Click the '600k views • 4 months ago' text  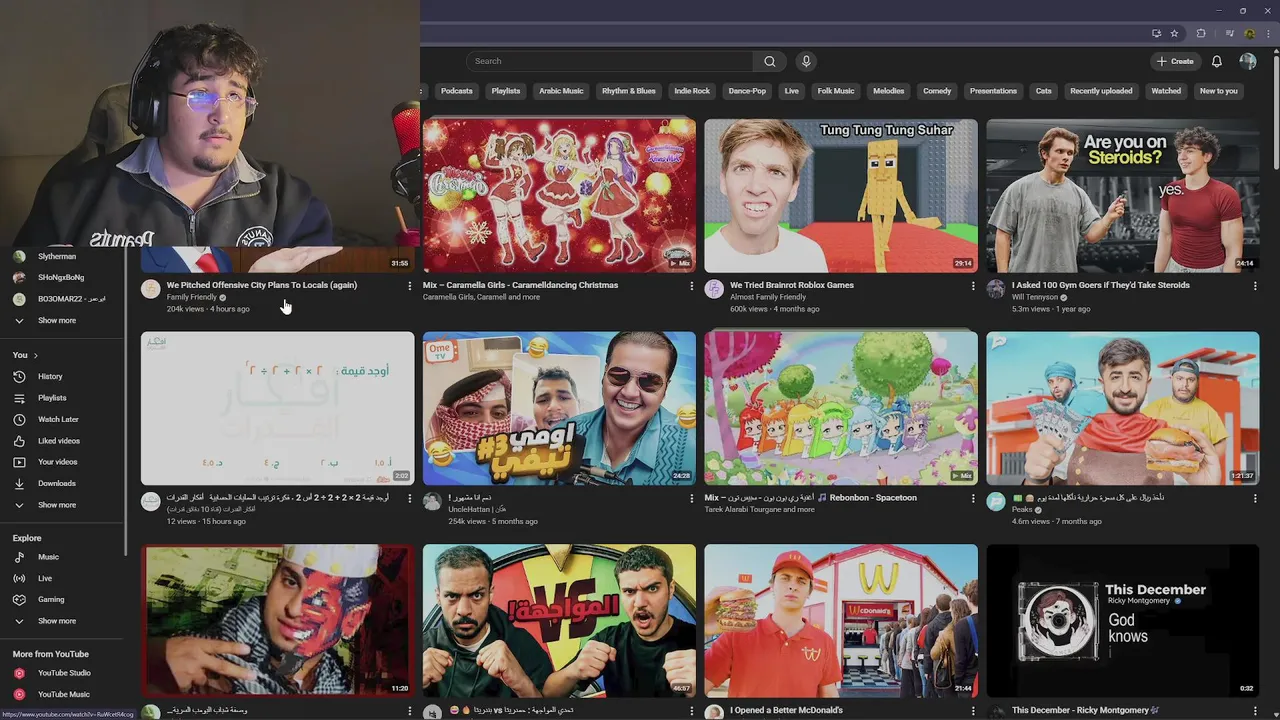(775, 309)
